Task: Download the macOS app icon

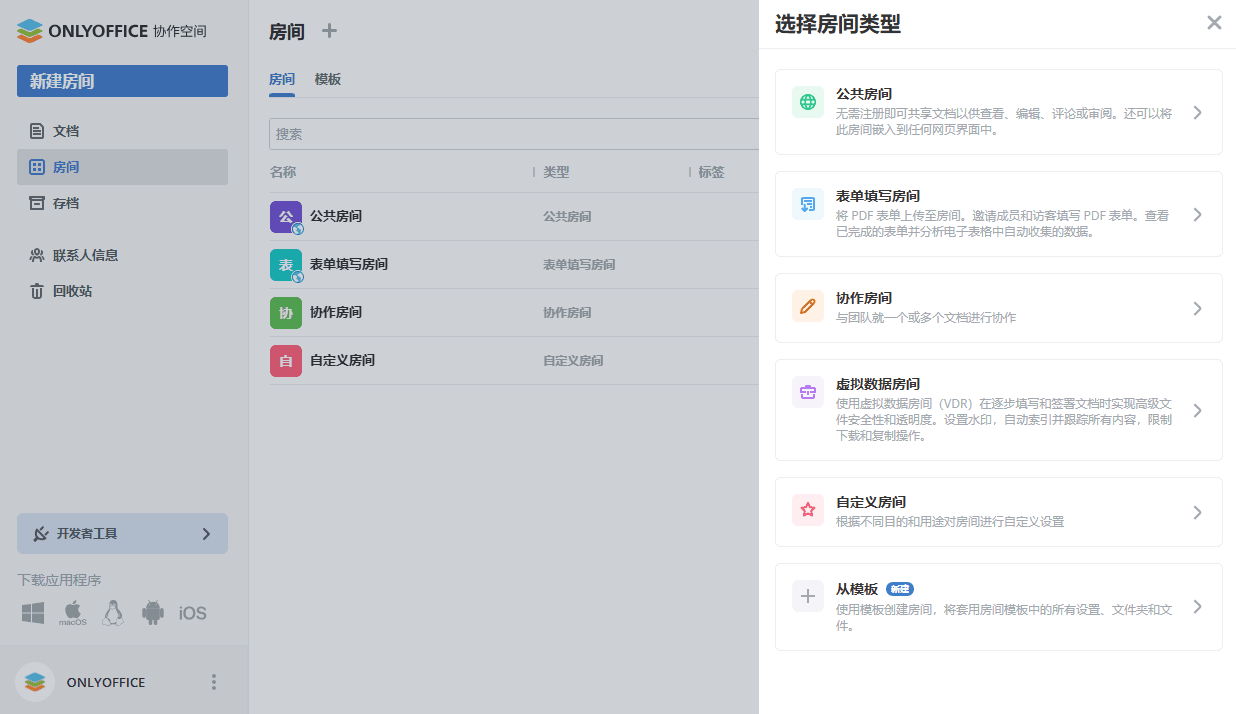Action: pos(73,613)
